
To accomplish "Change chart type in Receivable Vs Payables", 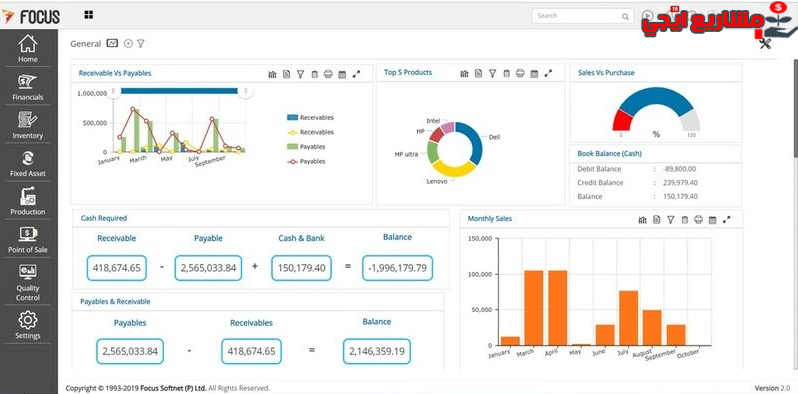I will click(x=272, y=74).
